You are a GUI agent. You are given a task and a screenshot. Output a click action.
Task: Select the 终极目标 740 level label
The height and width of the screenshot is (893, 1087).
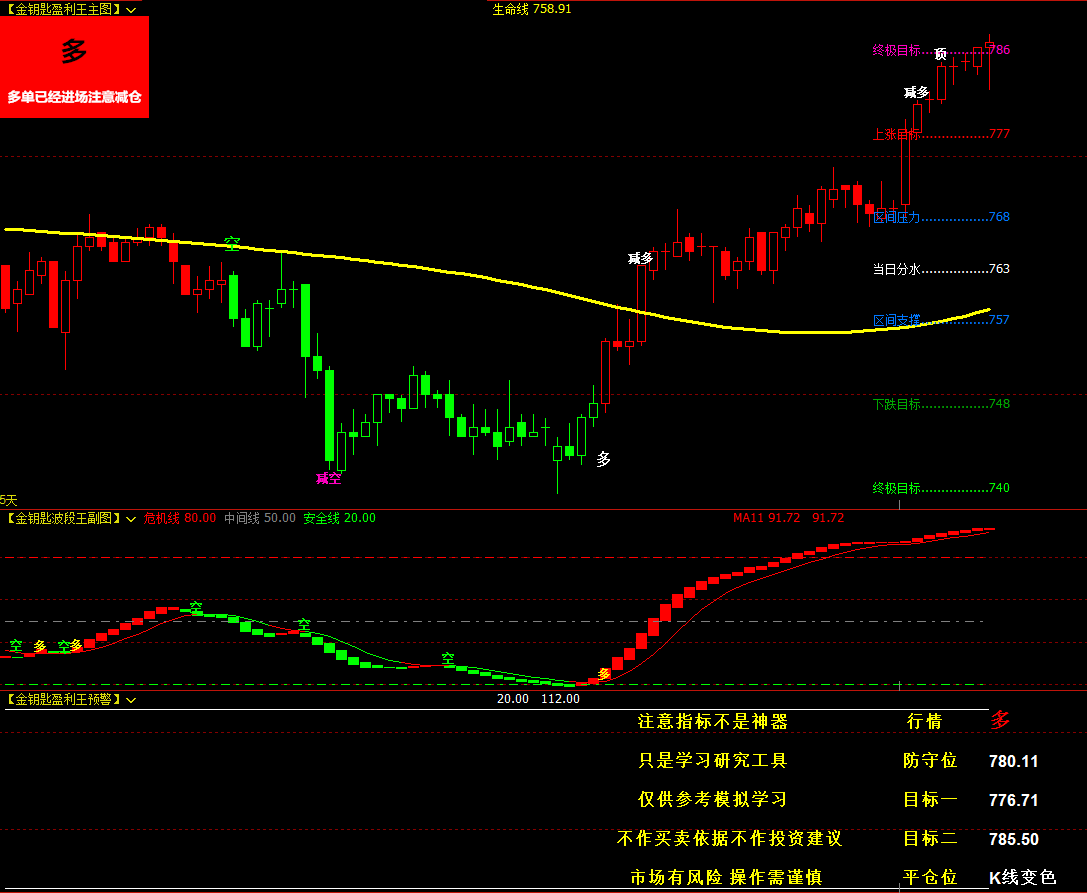[941, 487]
